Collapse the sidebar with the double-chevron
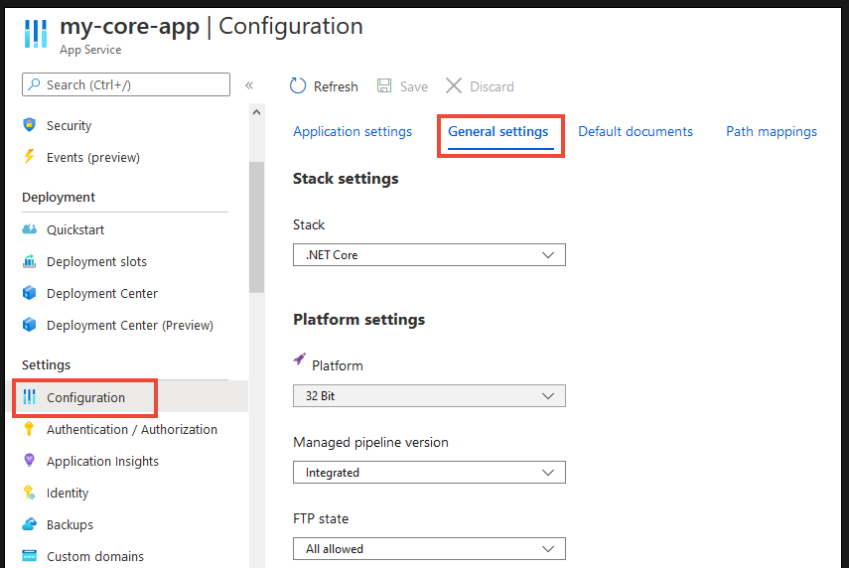849x568 pixels. pyautogui.click(x=249, y=86)
